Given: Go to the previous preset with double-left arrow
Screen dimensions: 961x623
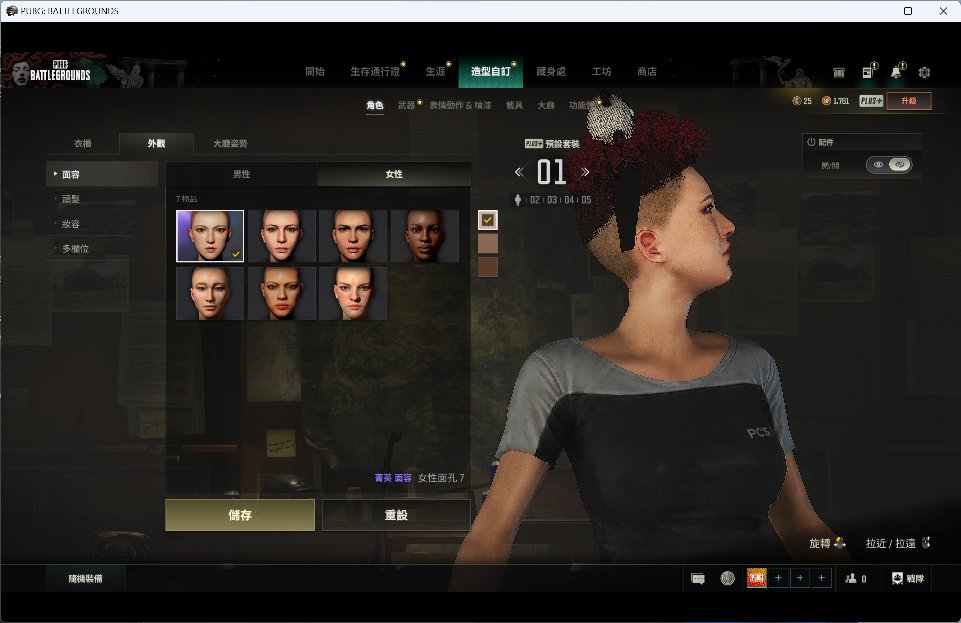Looking at the screenshot, I should click(519, 172).
